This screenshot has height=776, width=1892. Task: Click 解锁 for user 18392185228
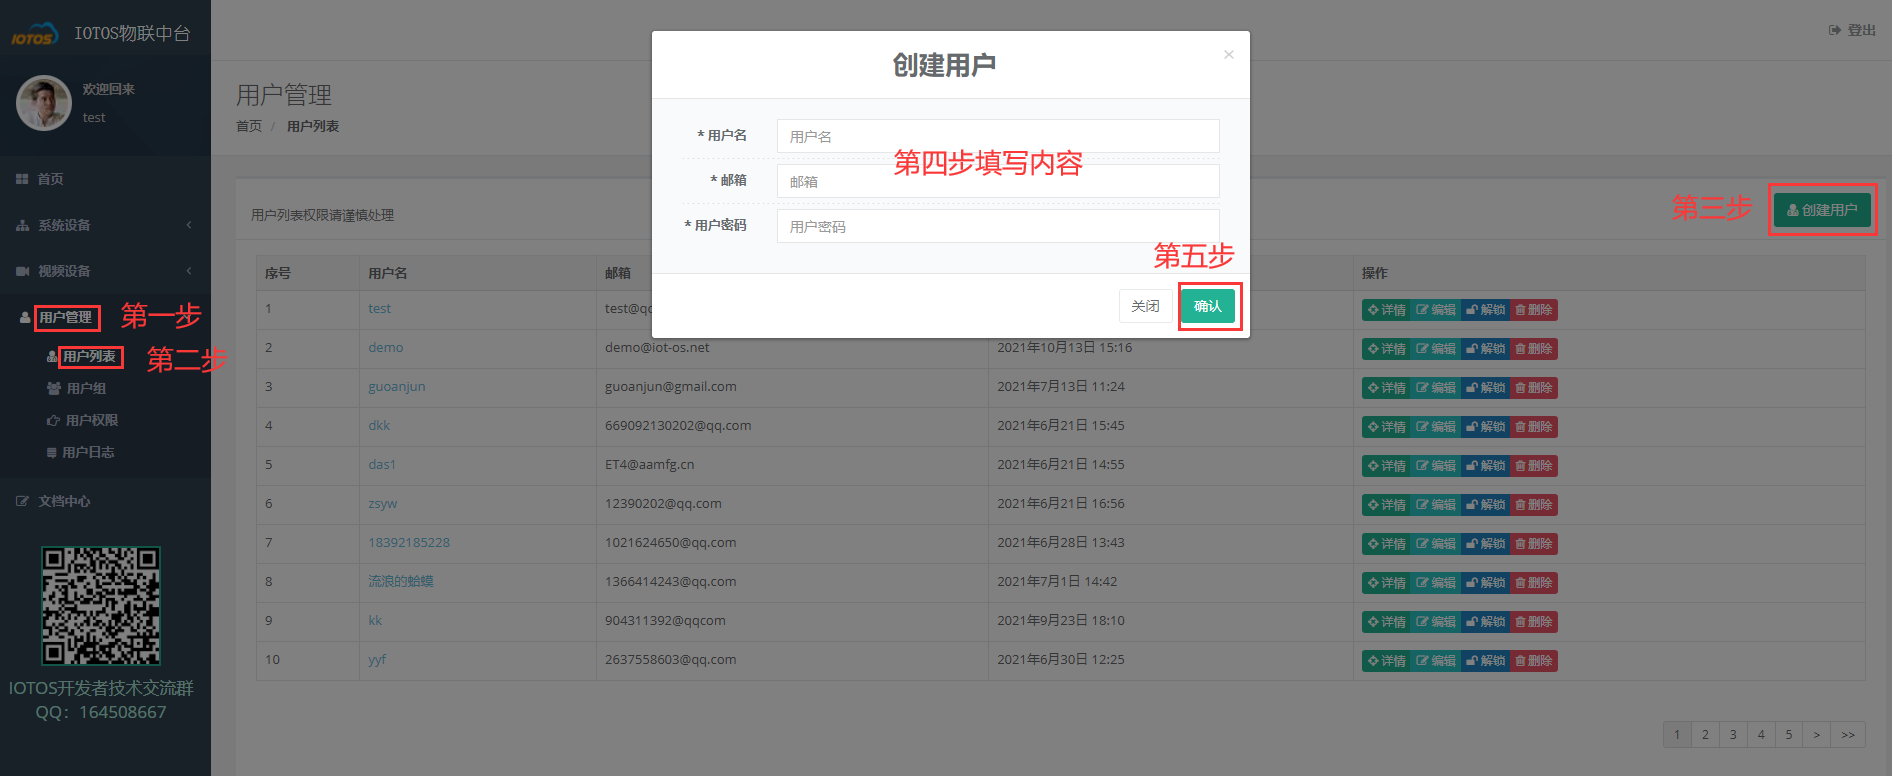pos(1485,544)
